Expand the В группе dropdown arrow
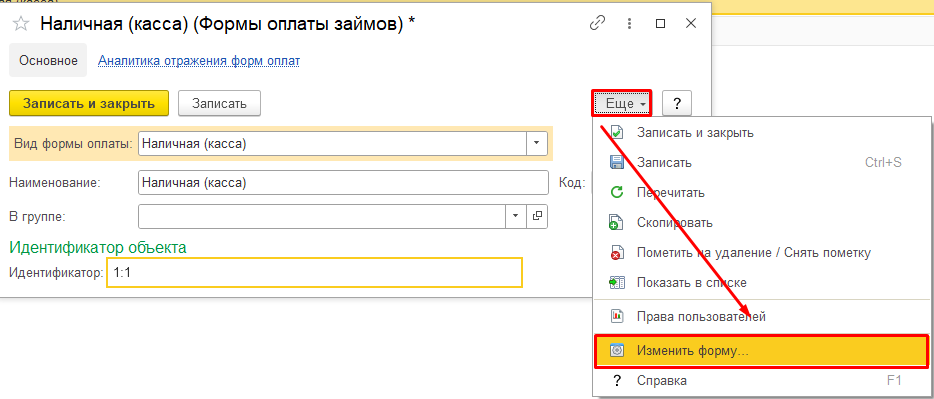 click(x=516, y=216)
